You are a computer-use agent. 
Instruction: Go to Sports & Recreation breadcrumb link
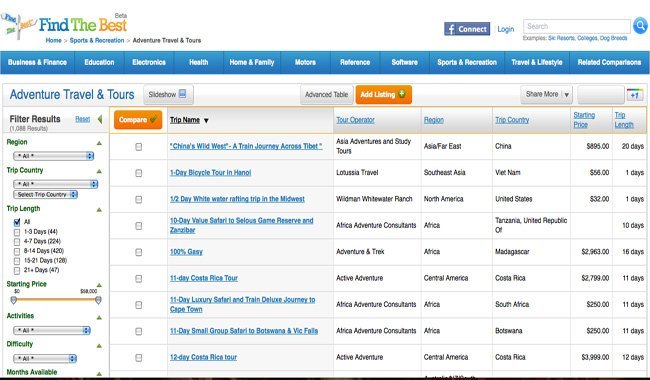pyautogui.click(x=97, y=41)
